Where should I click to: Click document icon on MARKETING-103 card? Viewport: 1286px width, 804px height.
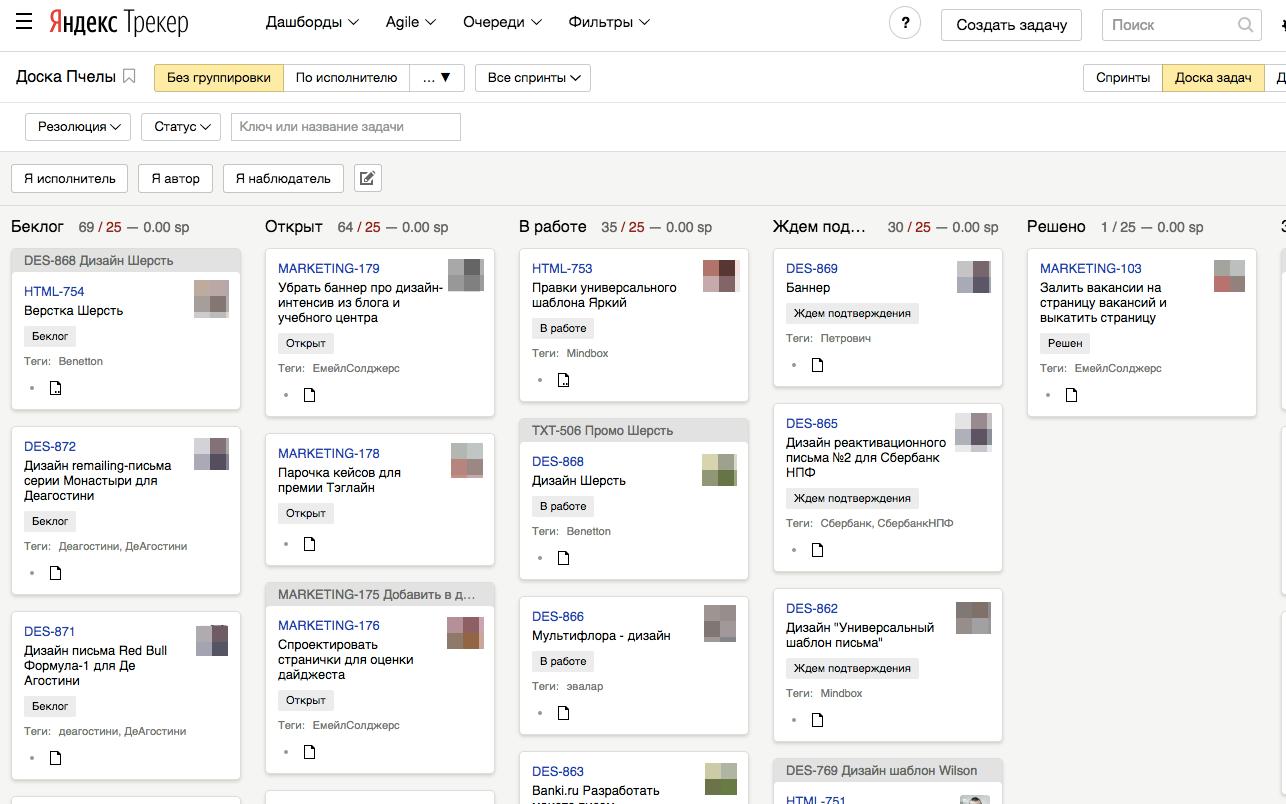click(x=1072, y=395)
